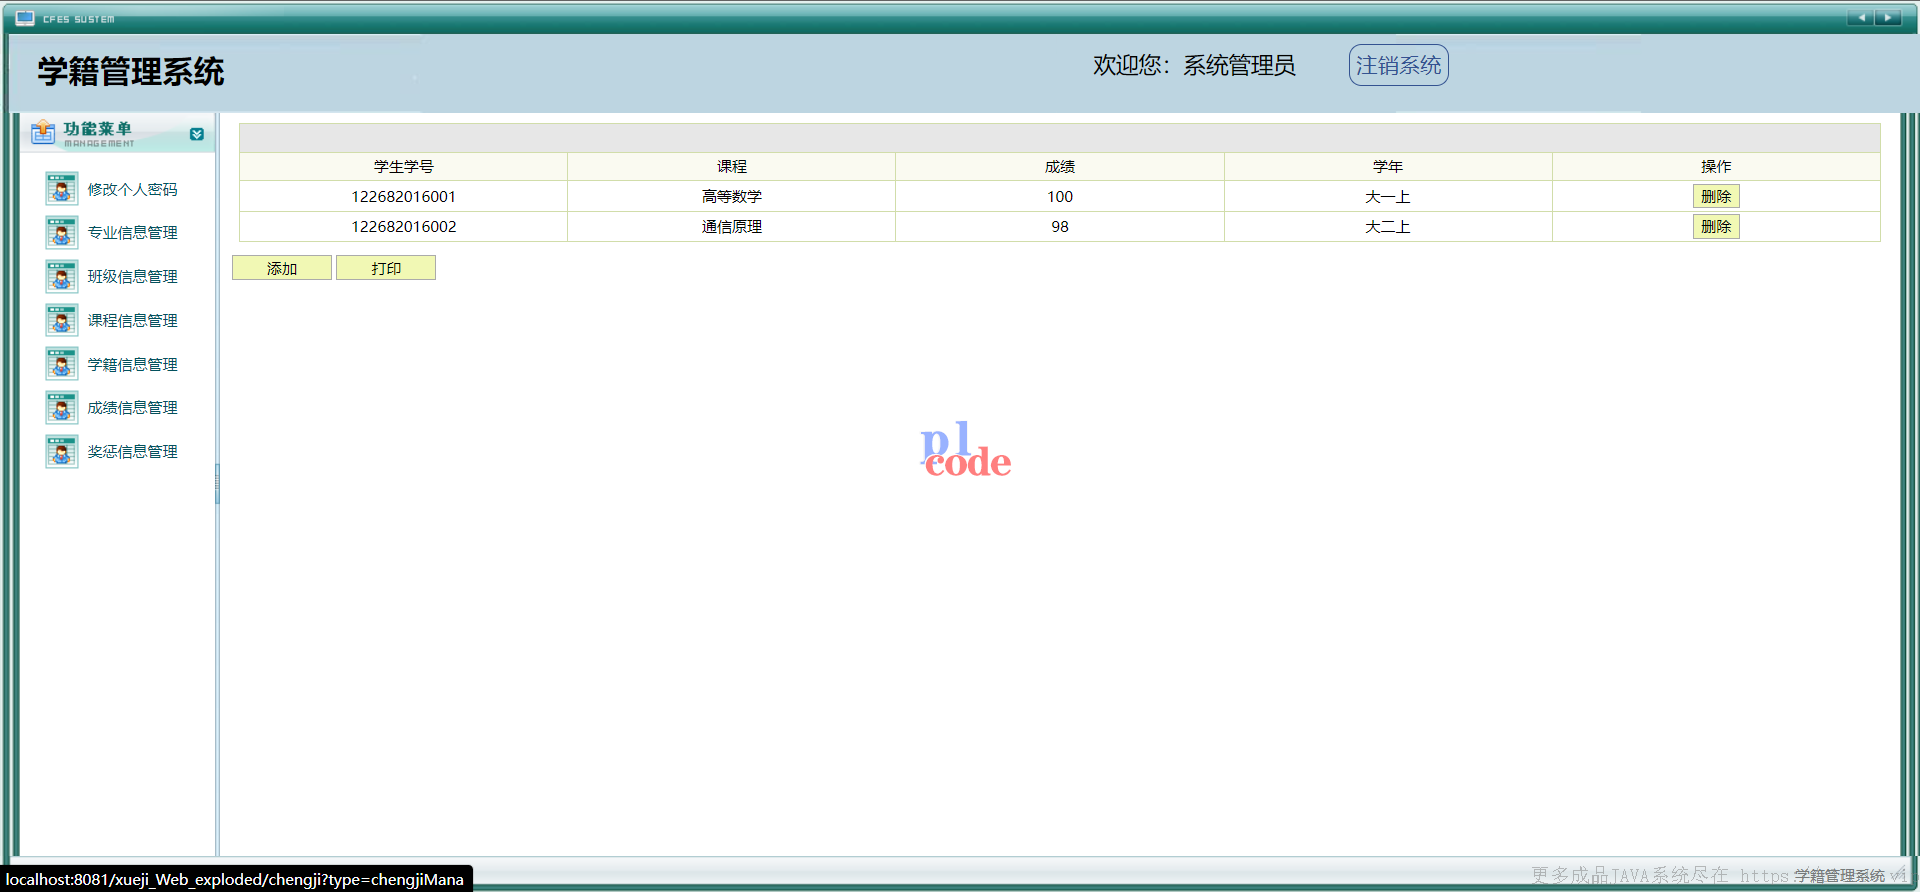Click the 高等数学 course cell
The image size is (1920, 892).
732,197
